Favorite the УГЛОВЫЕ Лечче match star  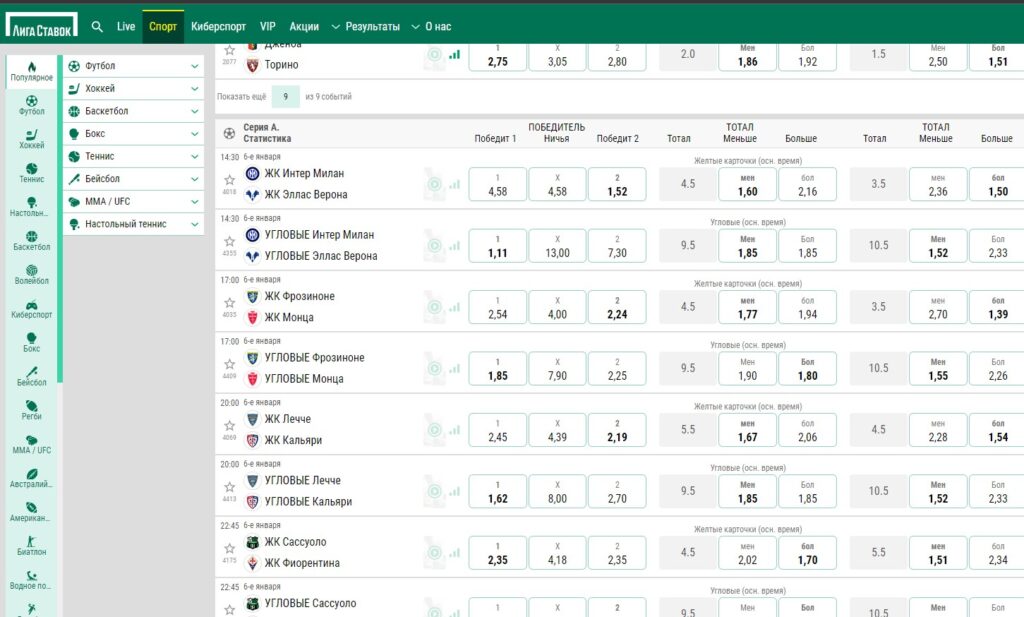(x=229, y=486)
